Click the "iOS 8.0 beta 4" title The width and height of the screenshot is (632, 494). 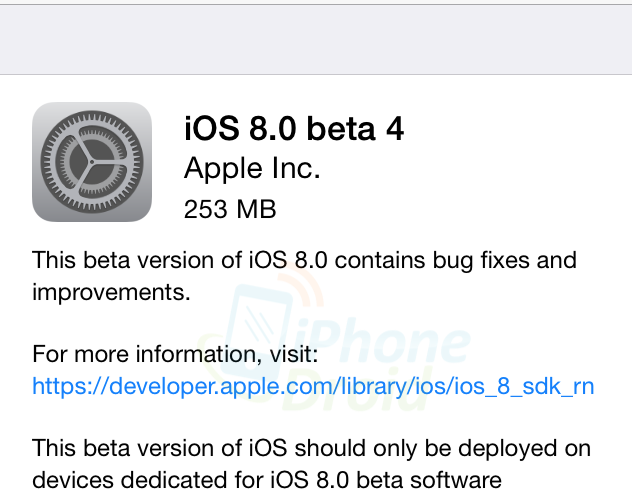pyautogui.click(x=294, y=129)
